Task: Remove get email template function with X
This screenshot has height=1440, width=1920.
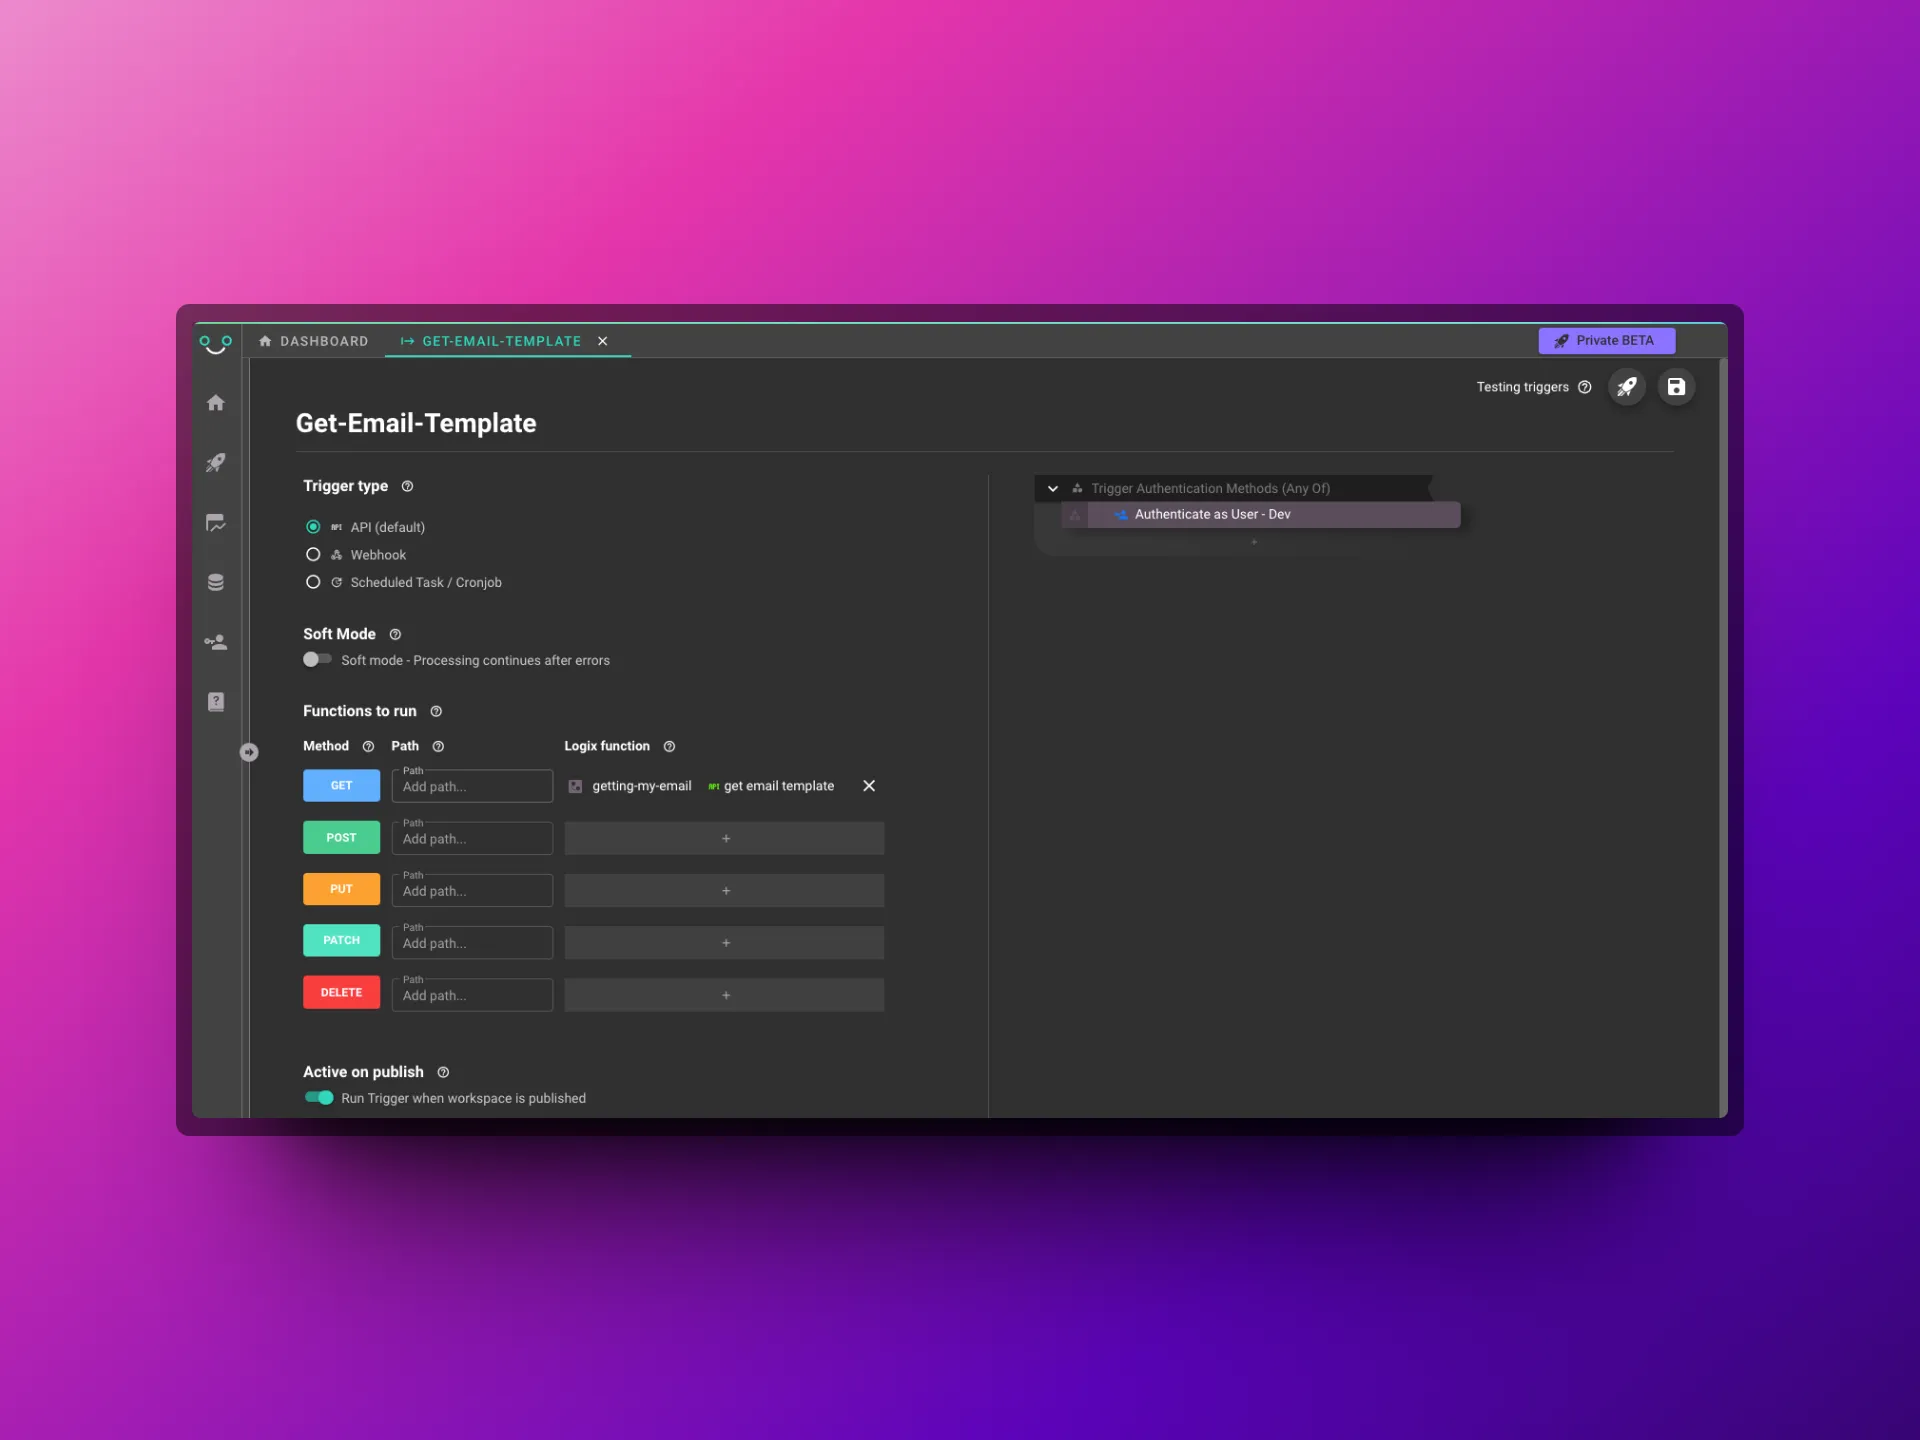Action: click(869, 785)
